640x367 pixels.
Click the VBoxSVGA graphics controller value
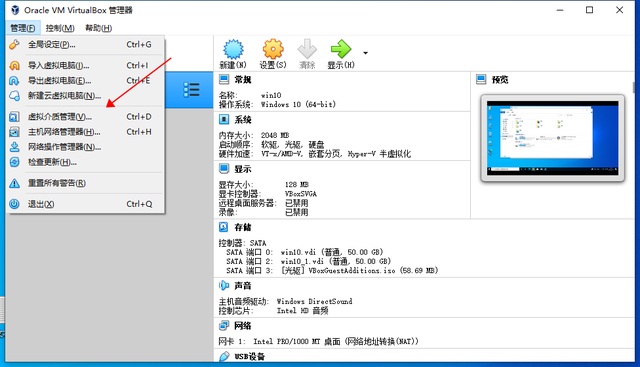pos(301,194)
